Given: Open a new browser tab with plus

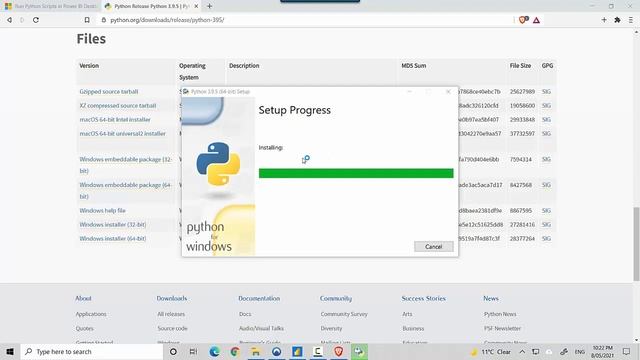Looking at the screenshot, I should point(209,6).
